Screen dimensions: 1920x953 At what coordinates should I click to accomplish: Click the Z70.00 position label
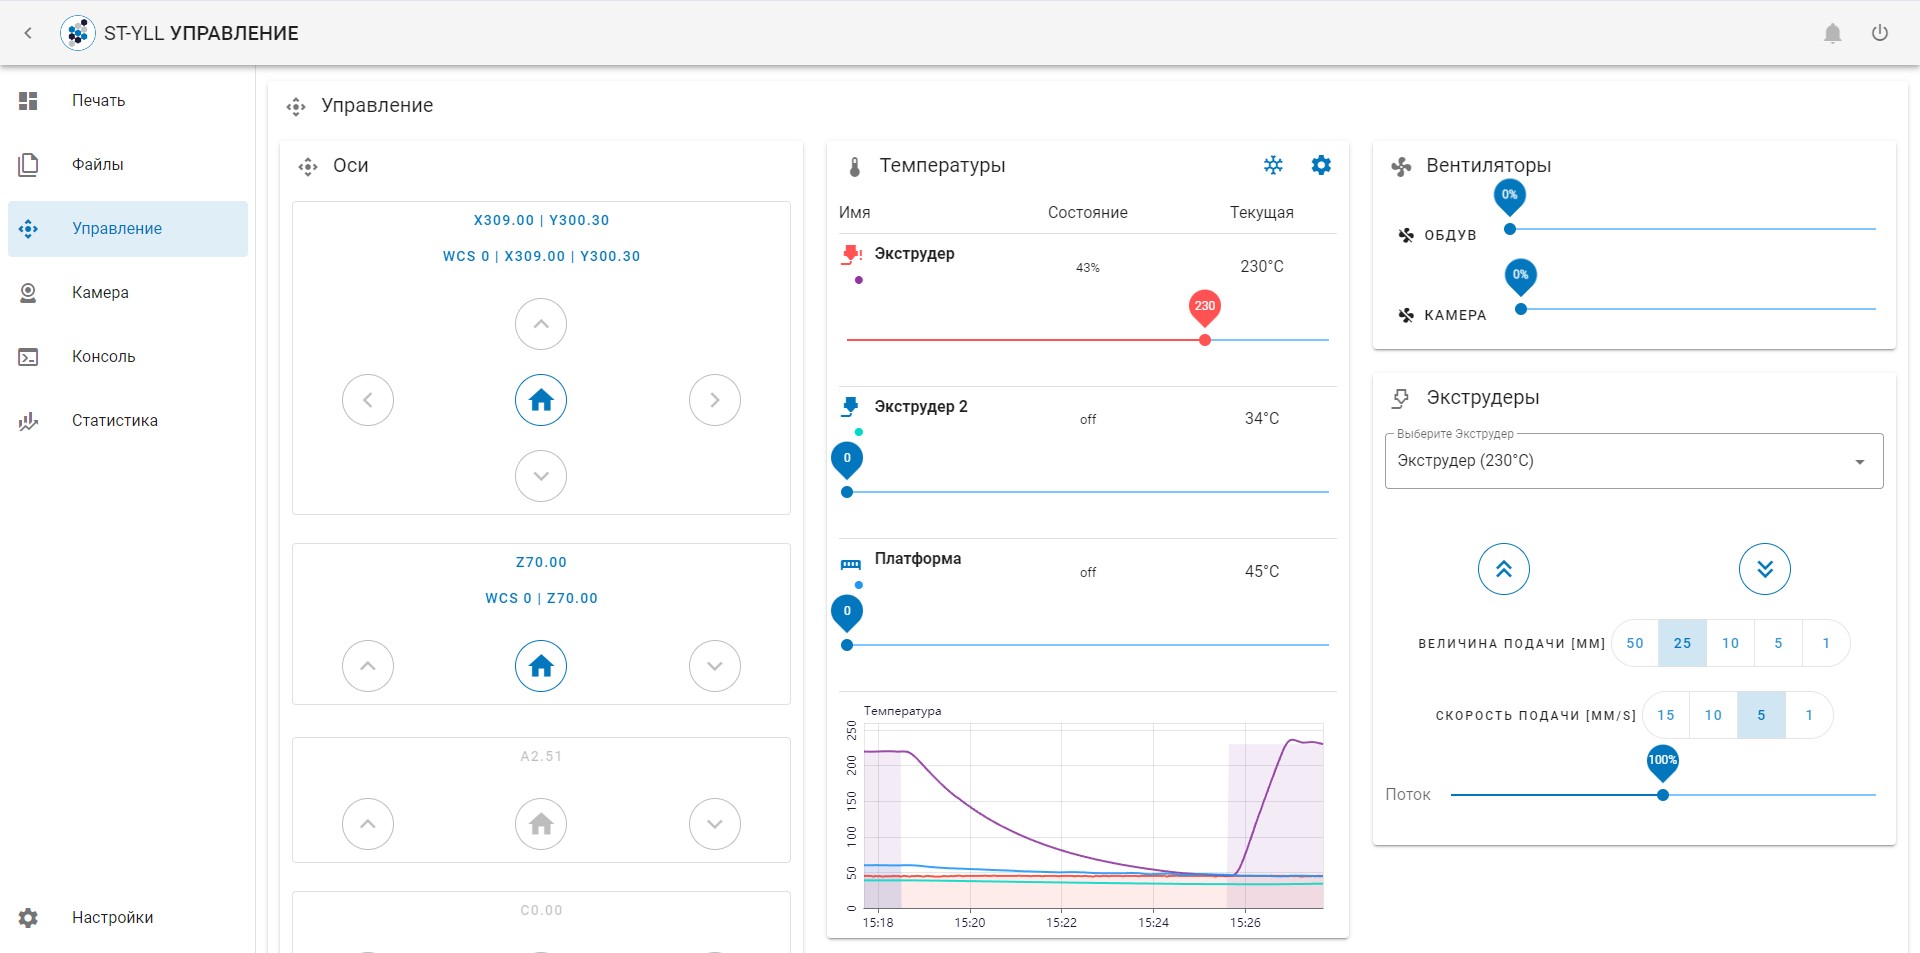(541, 562)
